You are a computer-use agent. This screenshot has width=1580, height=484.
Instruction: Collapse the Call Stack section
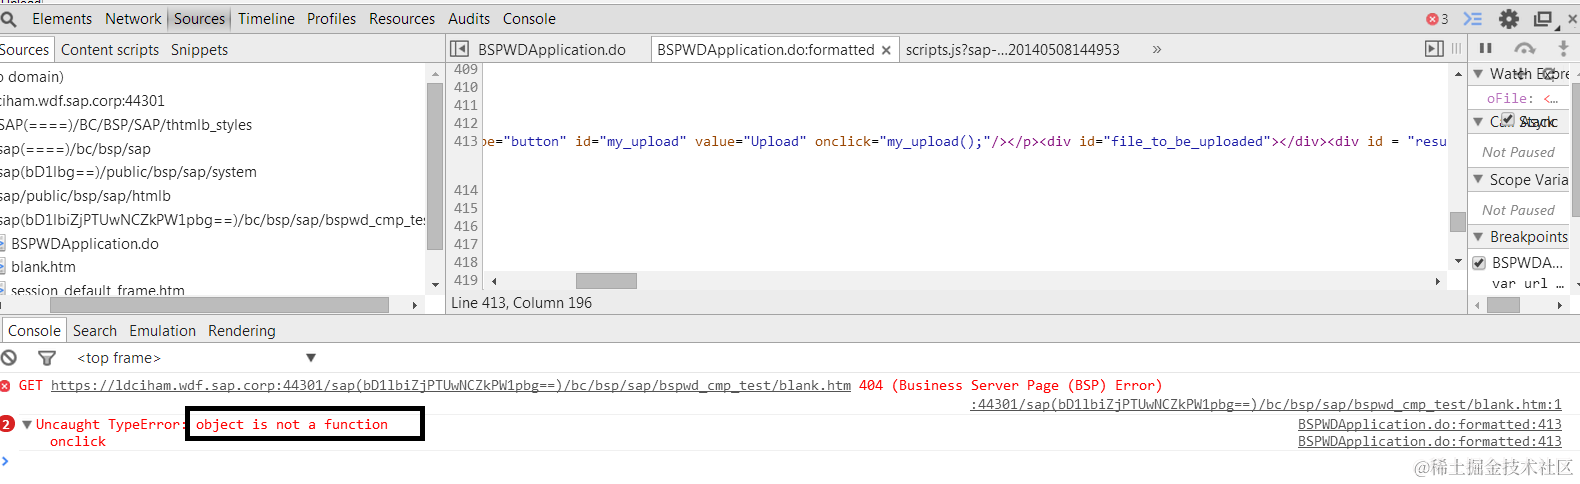coord(1478,121)
